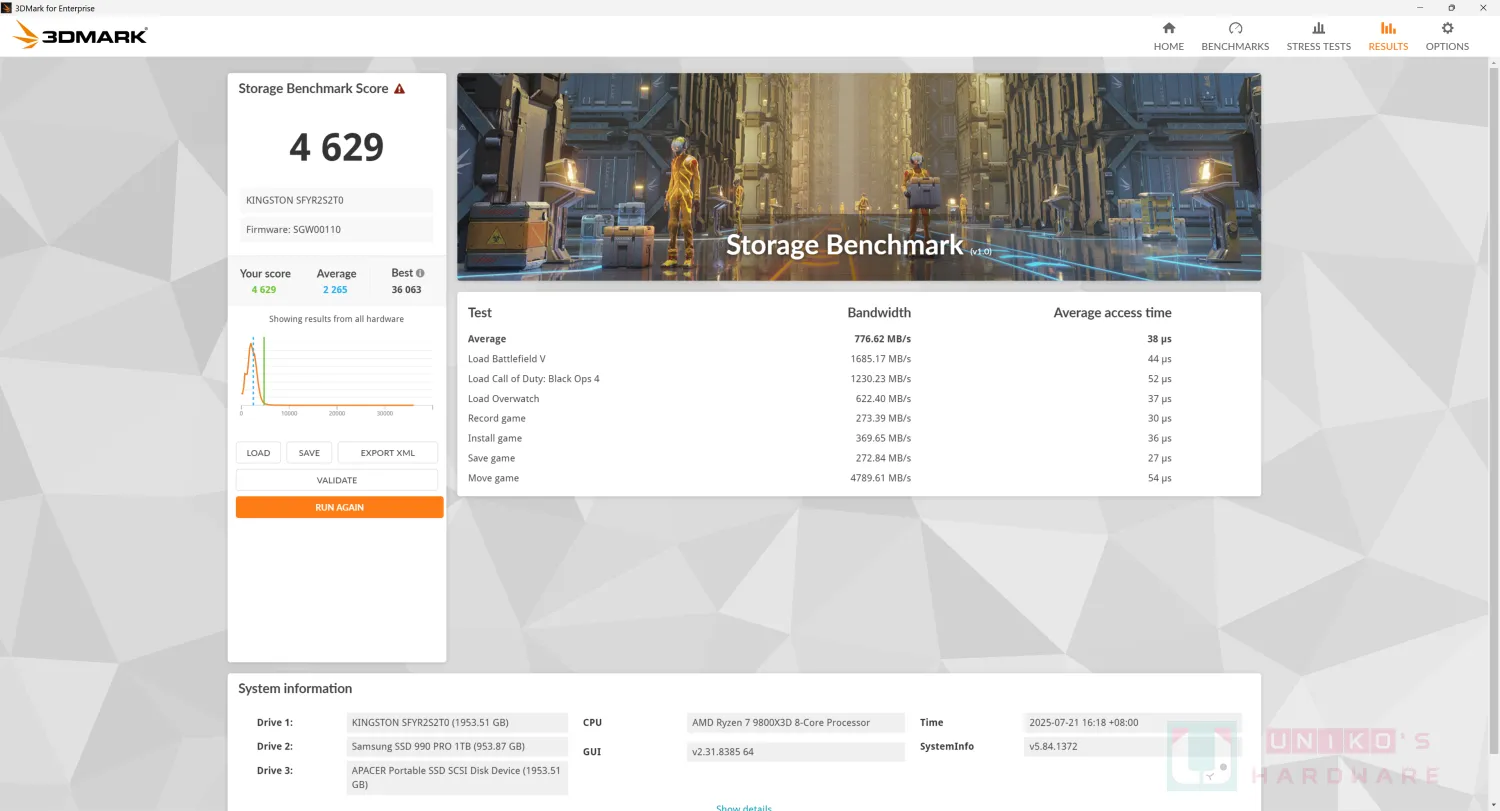
Task: Click the Bandwidth column header
Action: 879,313
